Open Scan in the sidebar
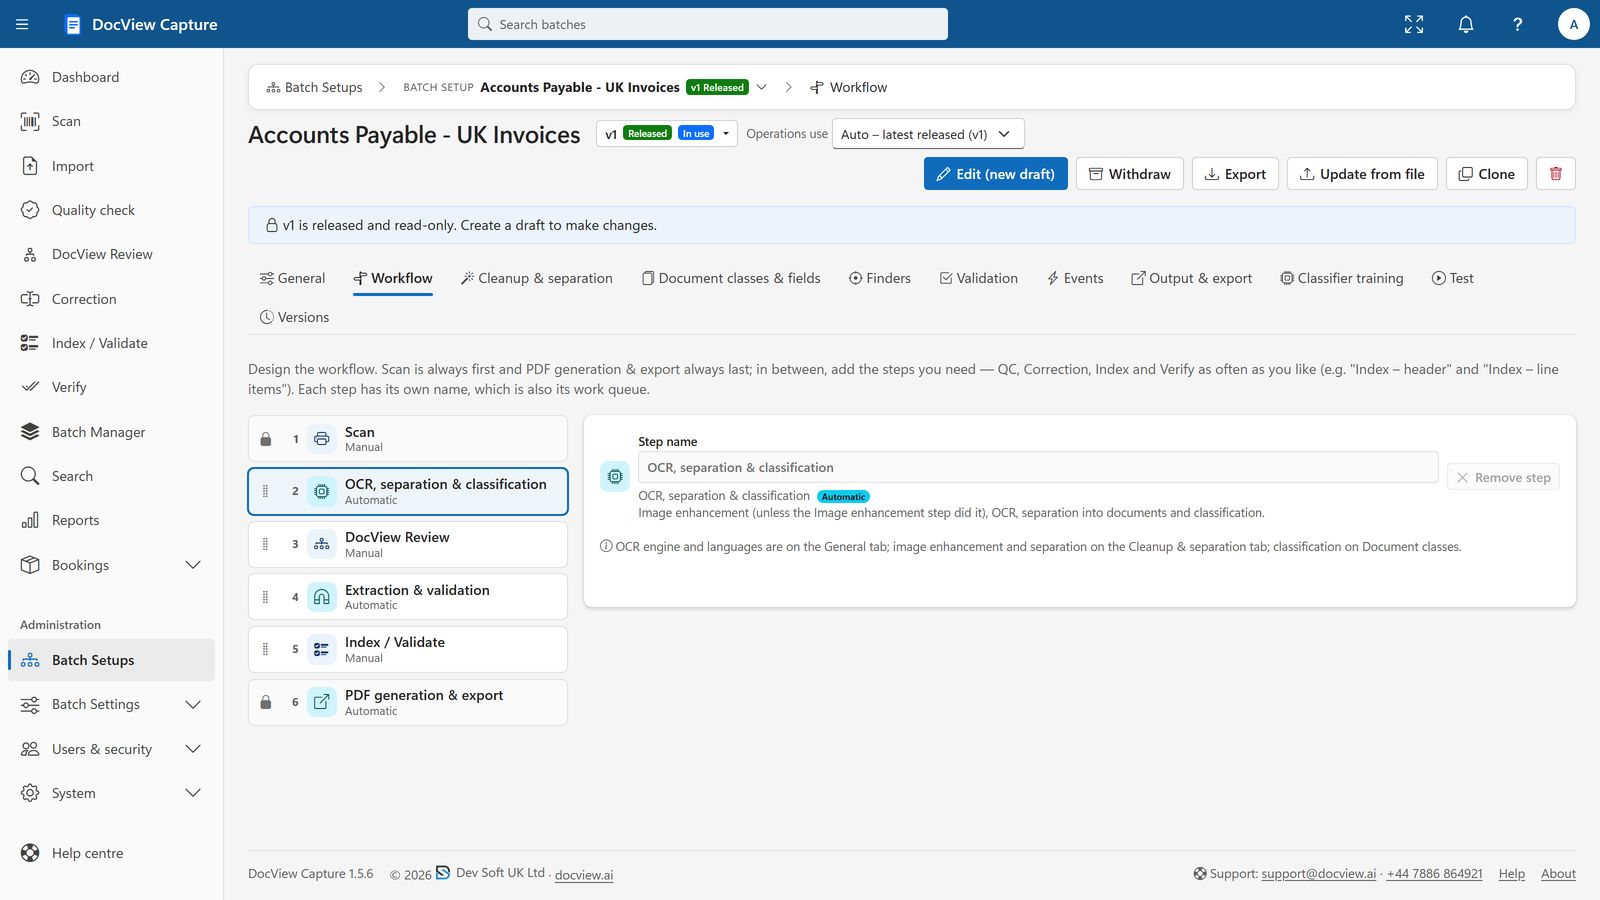 tap(111, 121)
